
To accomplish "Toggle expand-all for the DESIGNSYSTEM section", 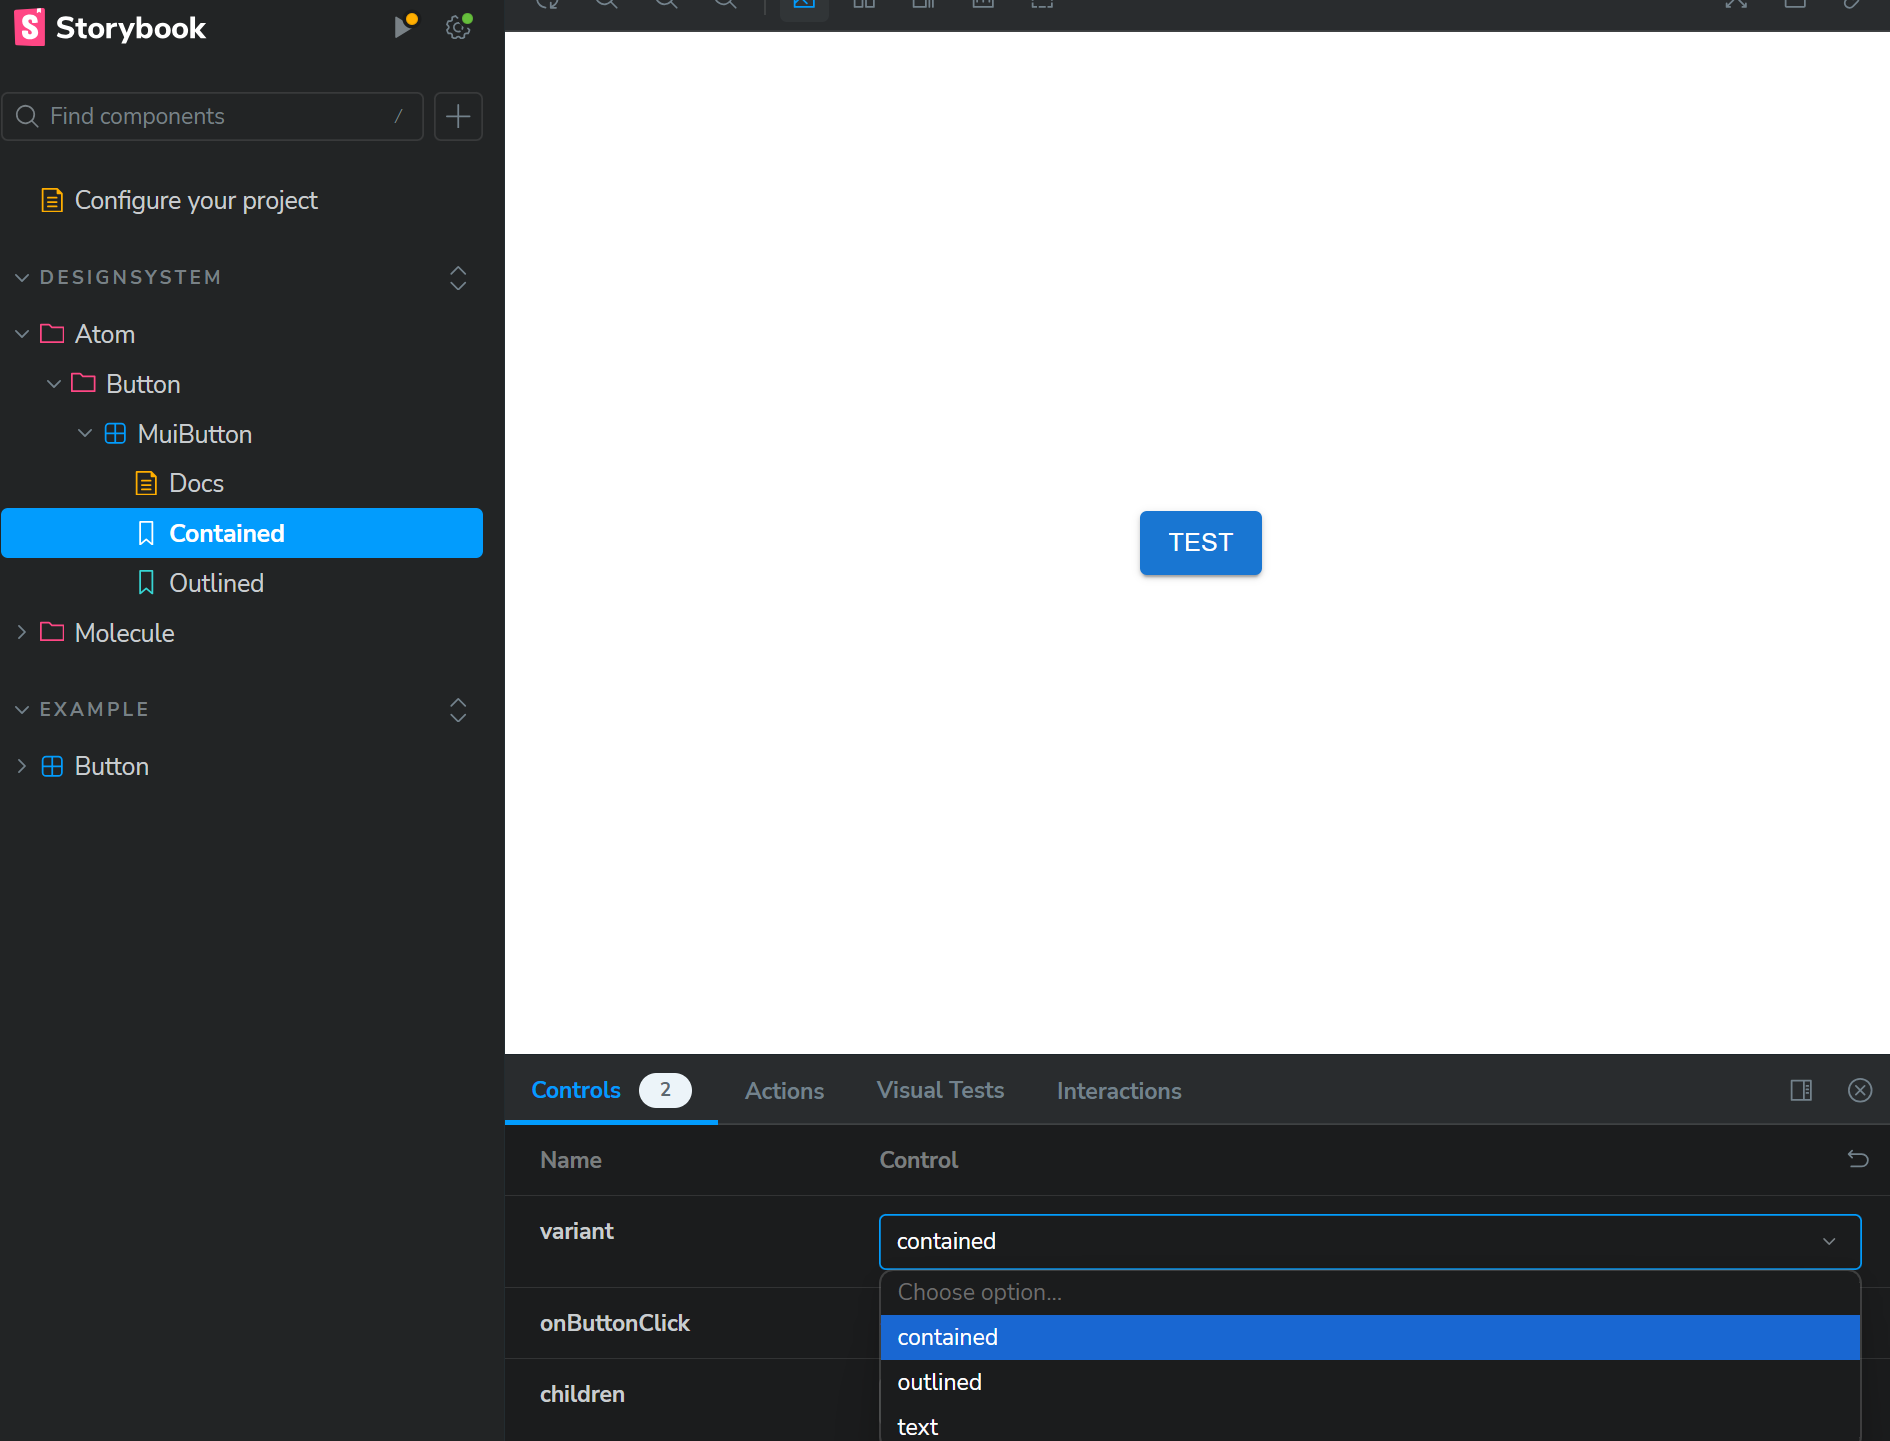I will click(x=458, y=278).
